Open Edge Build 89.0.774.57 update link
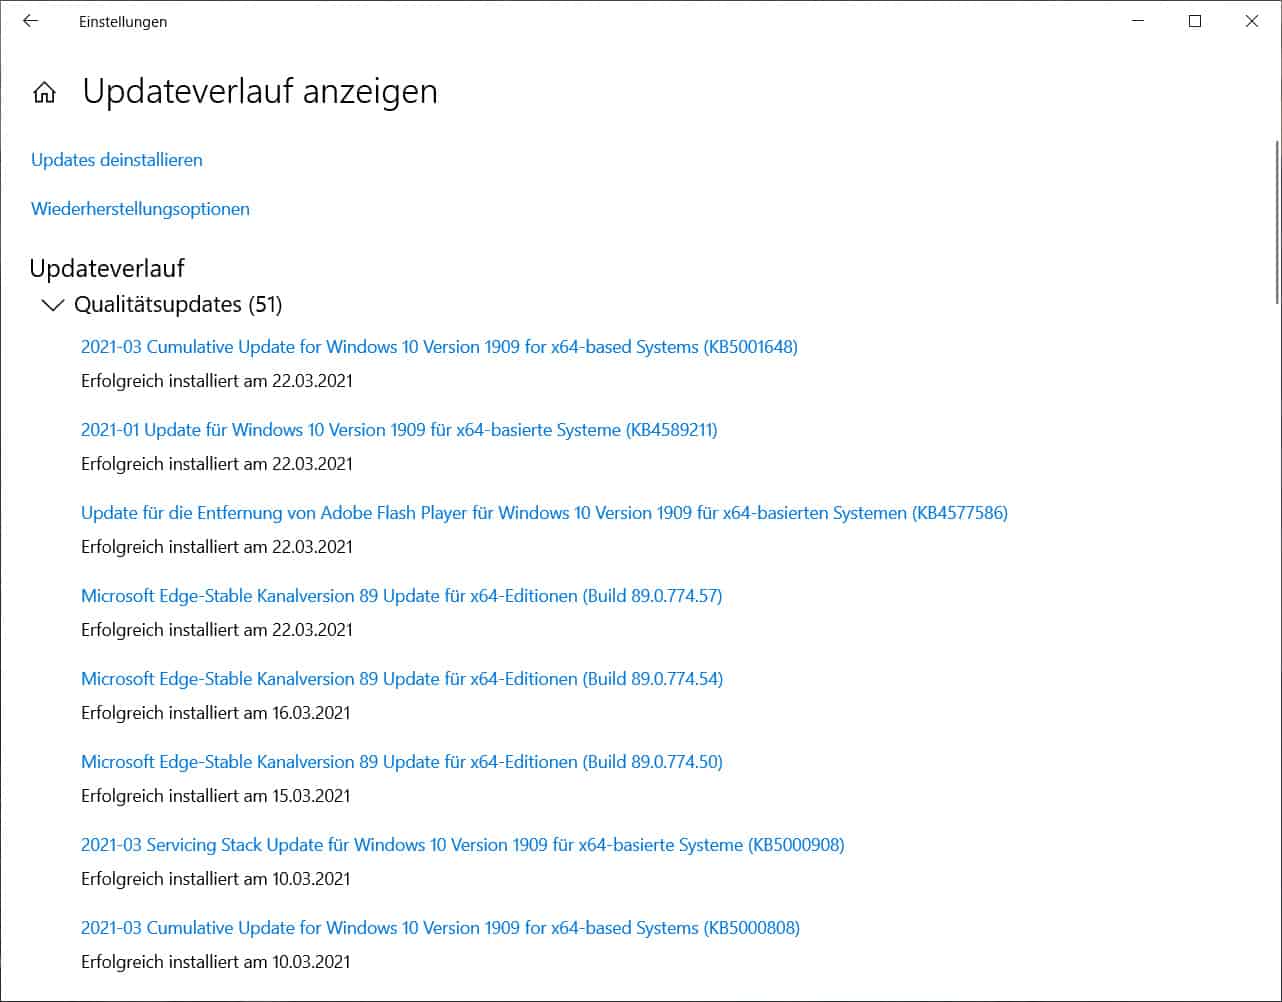The width and height of the screenshot is (1282, 1002). (402, 596)
